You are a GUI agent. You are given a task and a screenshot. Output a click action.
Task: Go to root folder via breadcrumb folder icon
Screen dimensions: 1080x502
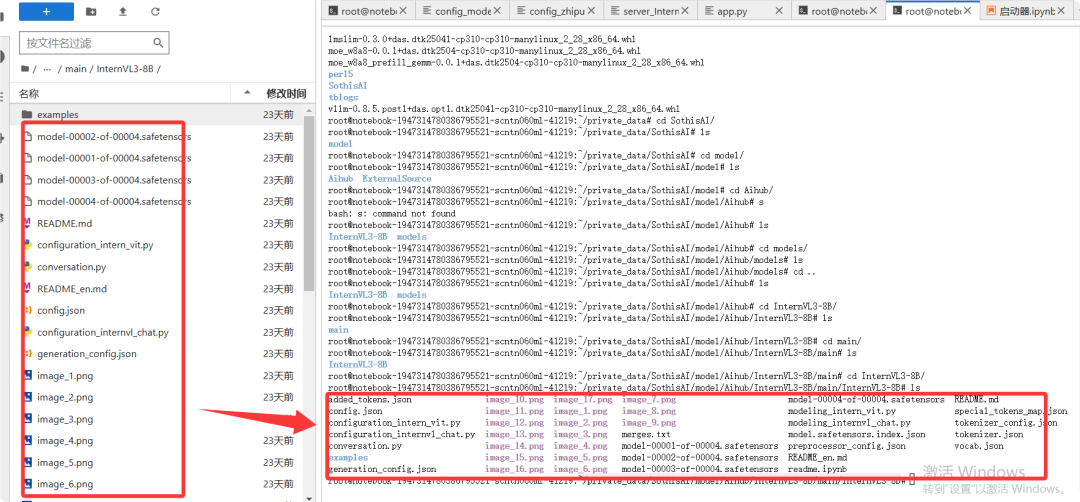point(25,69)
